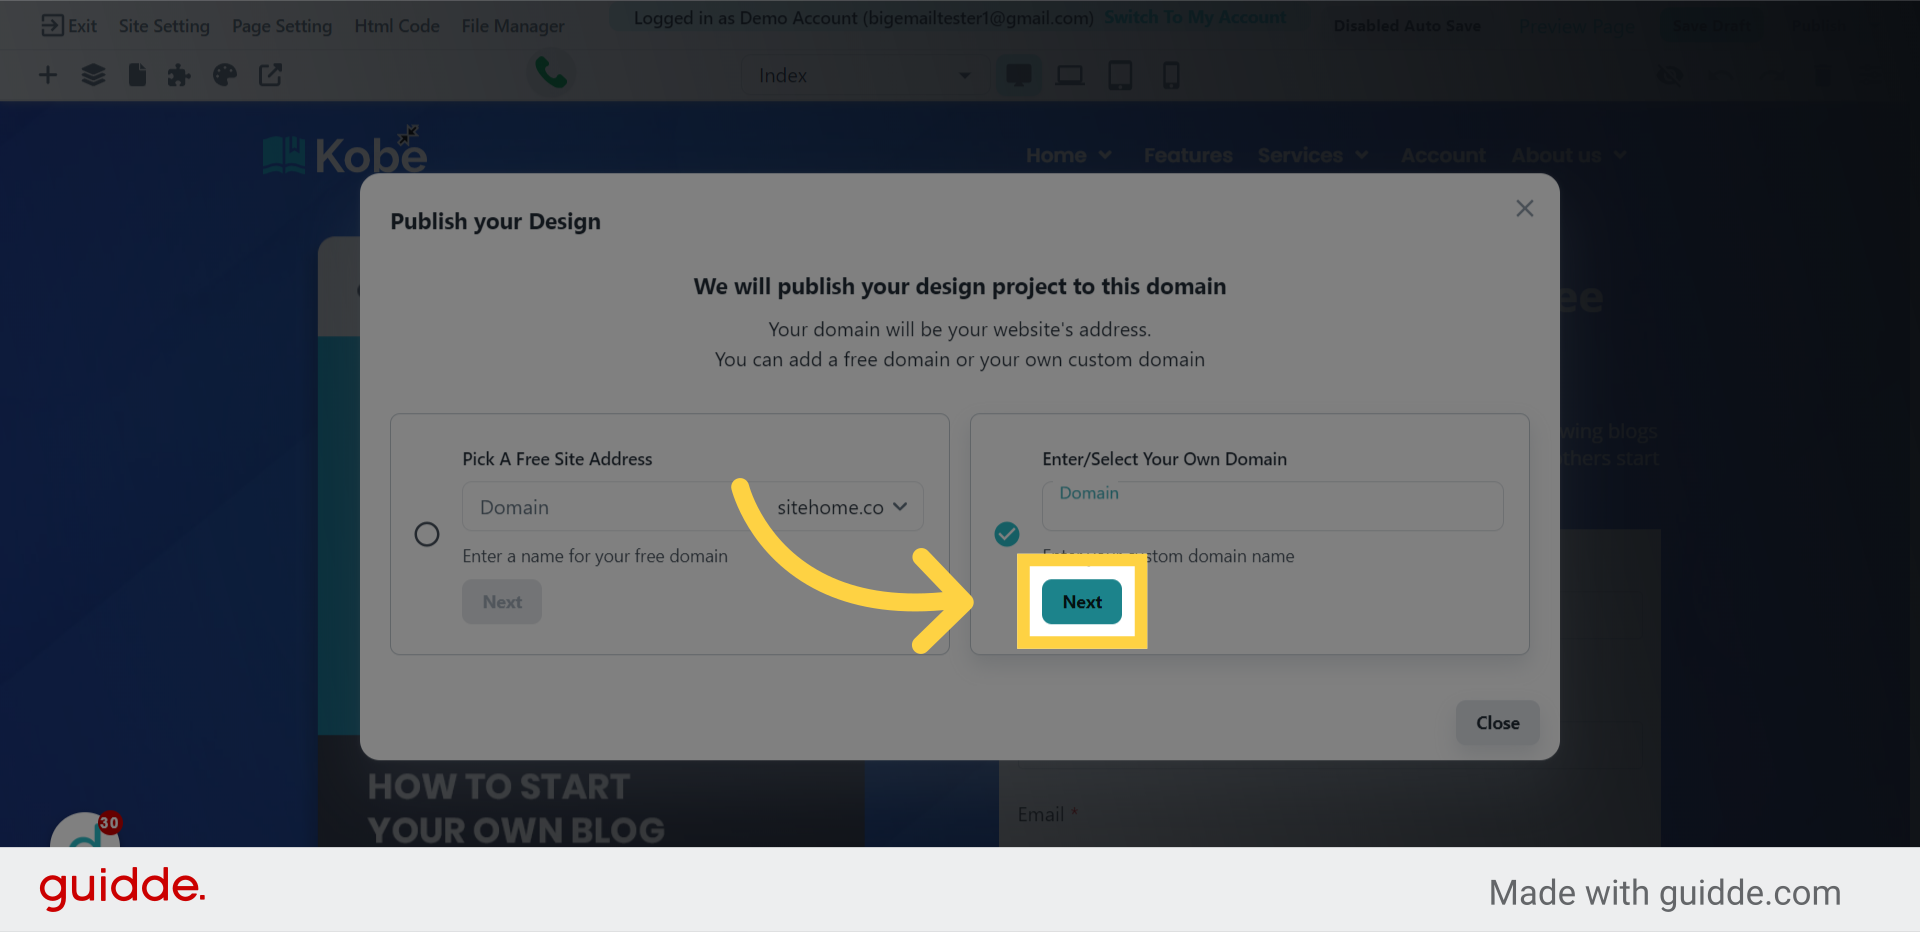Click the Save Draft button

point(1713,26)
